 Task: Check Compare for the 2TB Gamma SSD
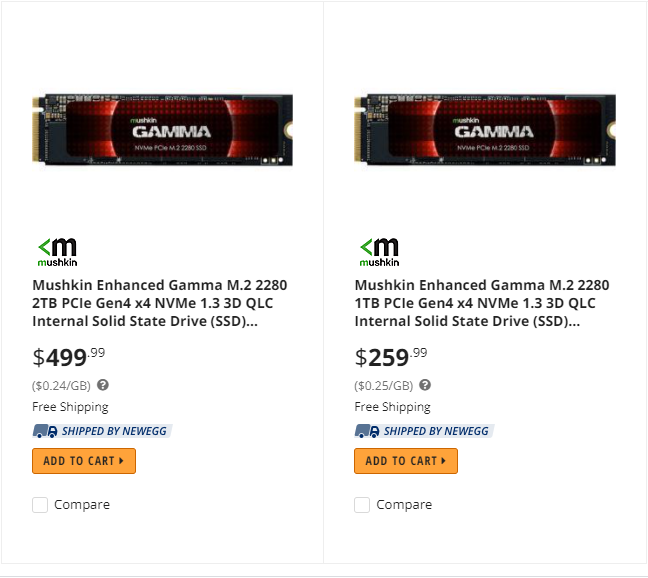click(x=40, y=505)
